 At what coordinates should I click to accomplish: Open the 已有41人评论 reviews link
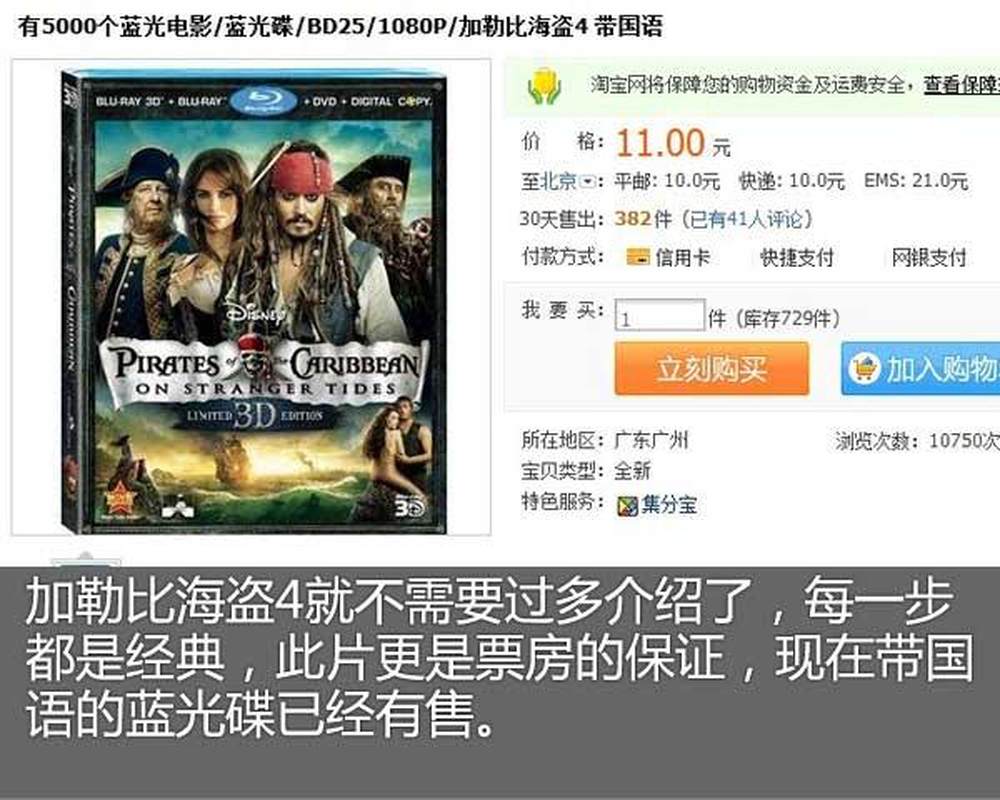point(746,219)
